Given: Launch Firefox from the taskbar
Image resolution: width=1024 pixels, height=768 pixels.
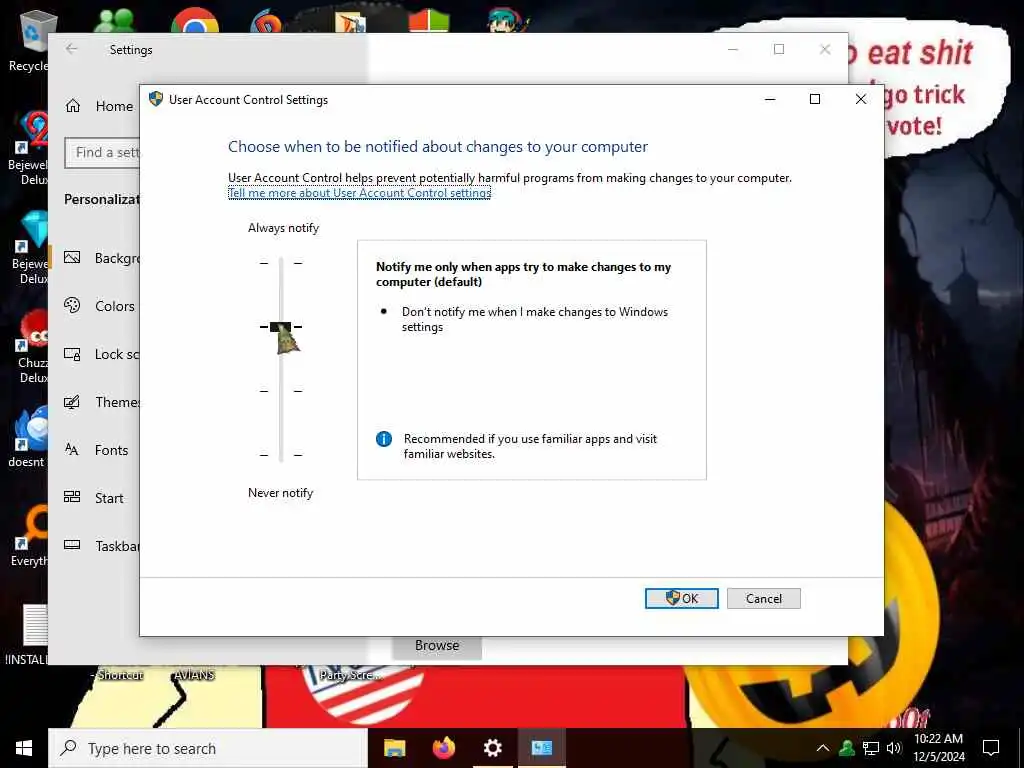Looking at the screenshot, I should click(443, 748).
